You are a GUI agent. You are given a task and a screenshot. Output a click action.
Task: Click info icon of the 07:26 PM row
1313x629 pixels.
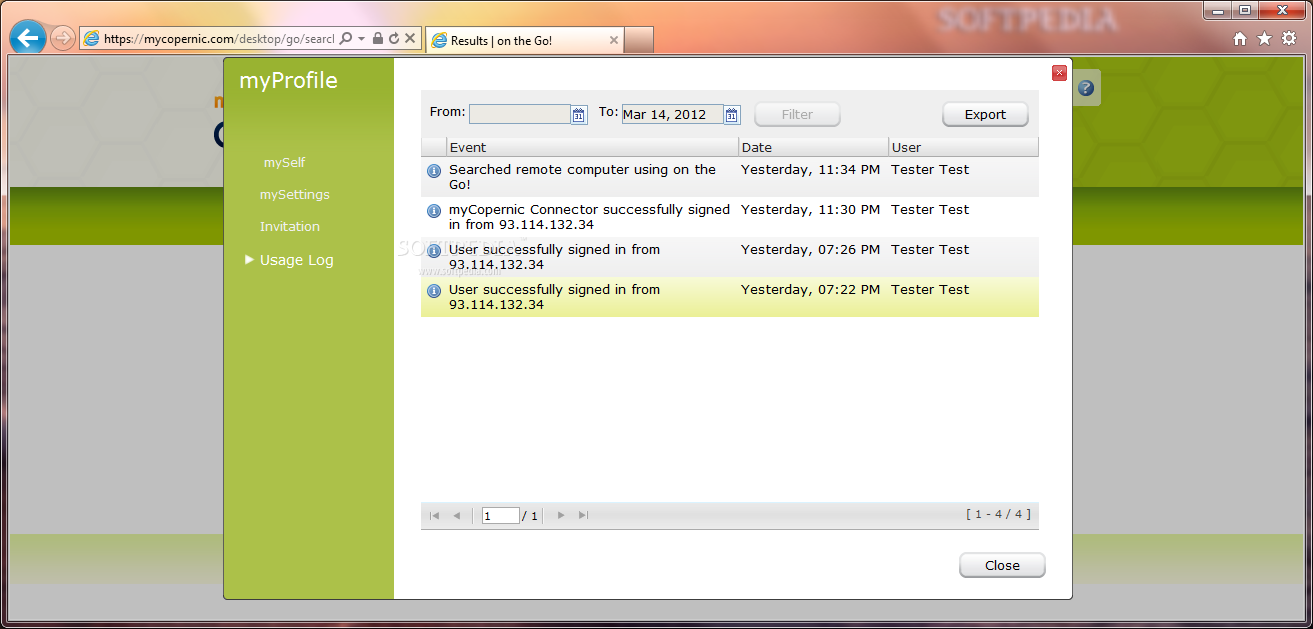tap(434, 251)
